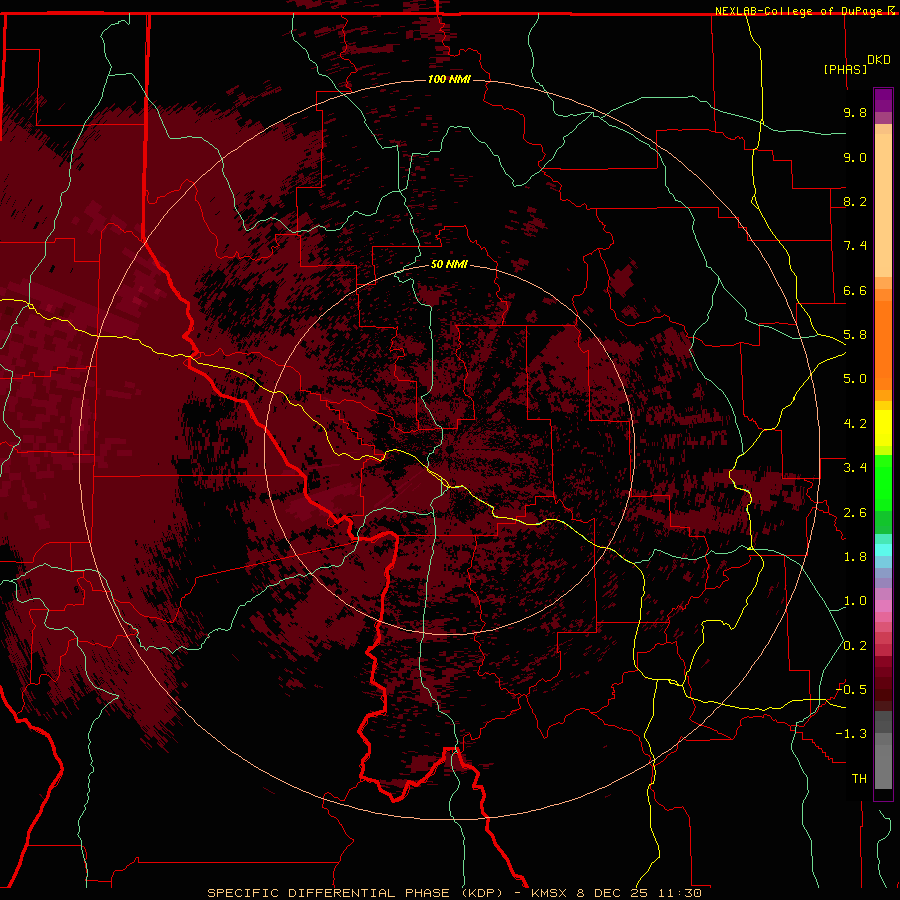Click the 4.2 scale value
This screenshot has width=900, height=900.
855,424
